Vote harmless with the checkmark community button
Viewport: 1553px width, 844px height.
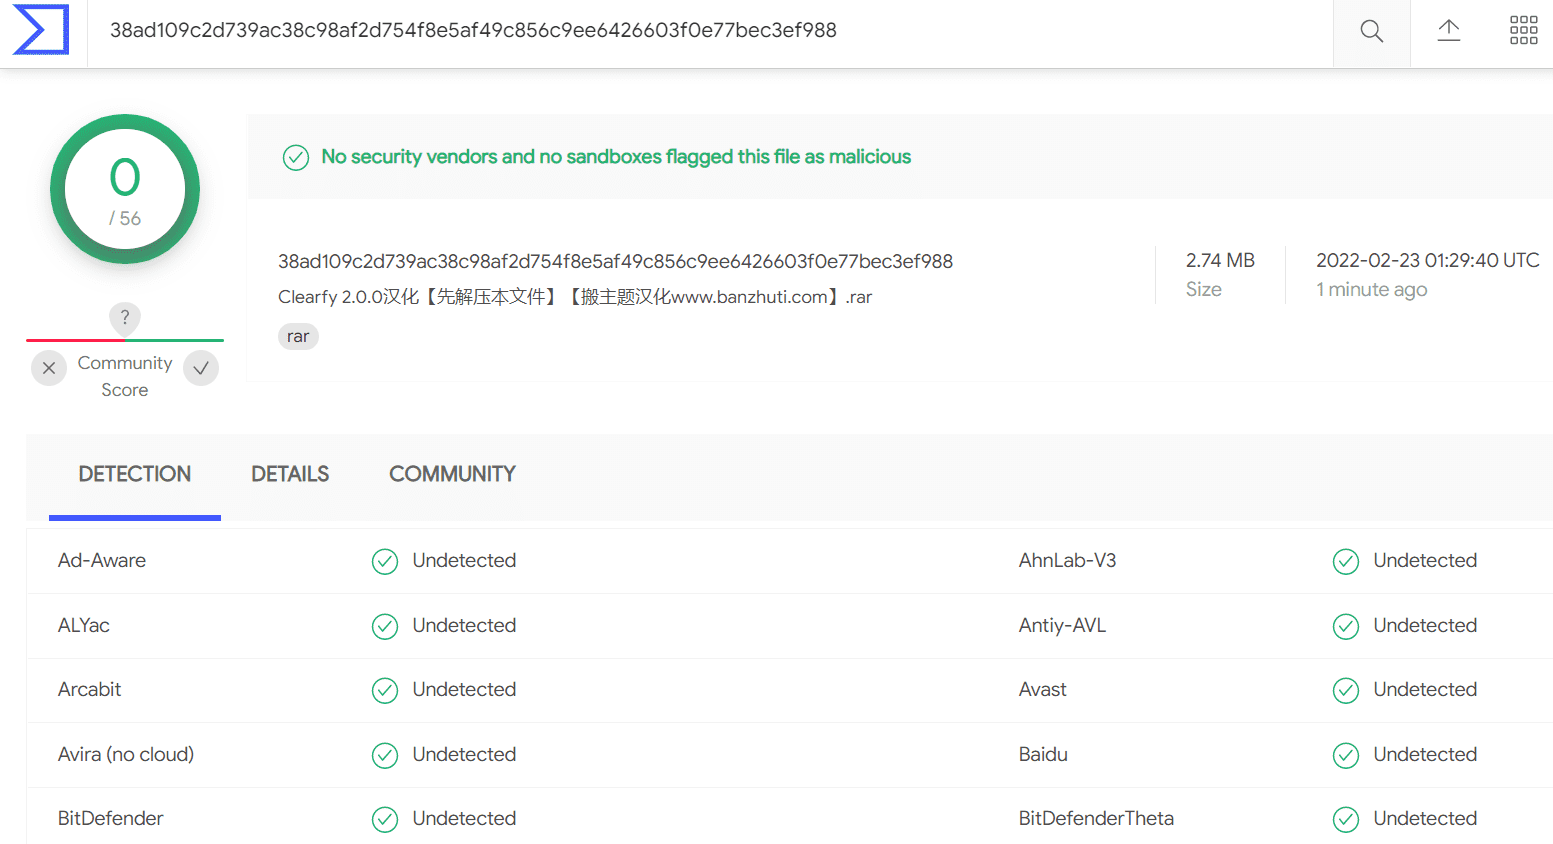(201, 368)
